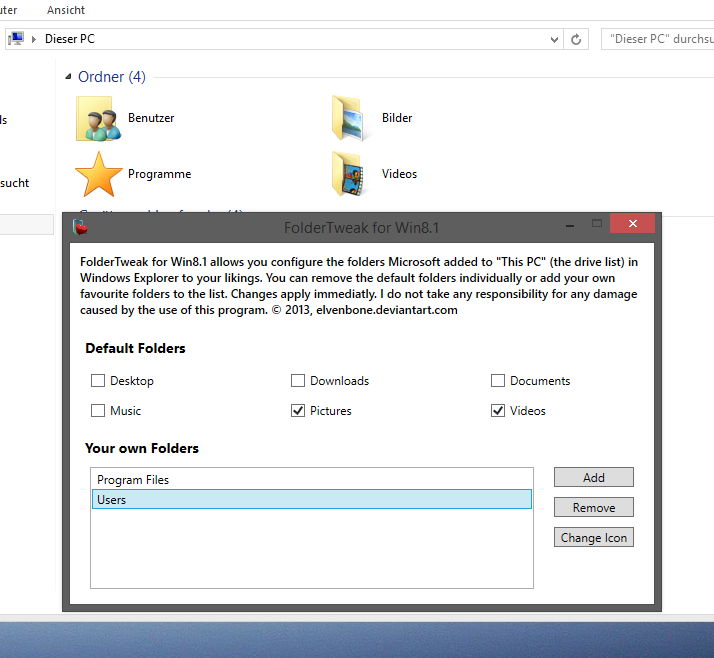Click the Ordner (4) group header text
This screenshot has height=658, width=714.
pos(112,77)
